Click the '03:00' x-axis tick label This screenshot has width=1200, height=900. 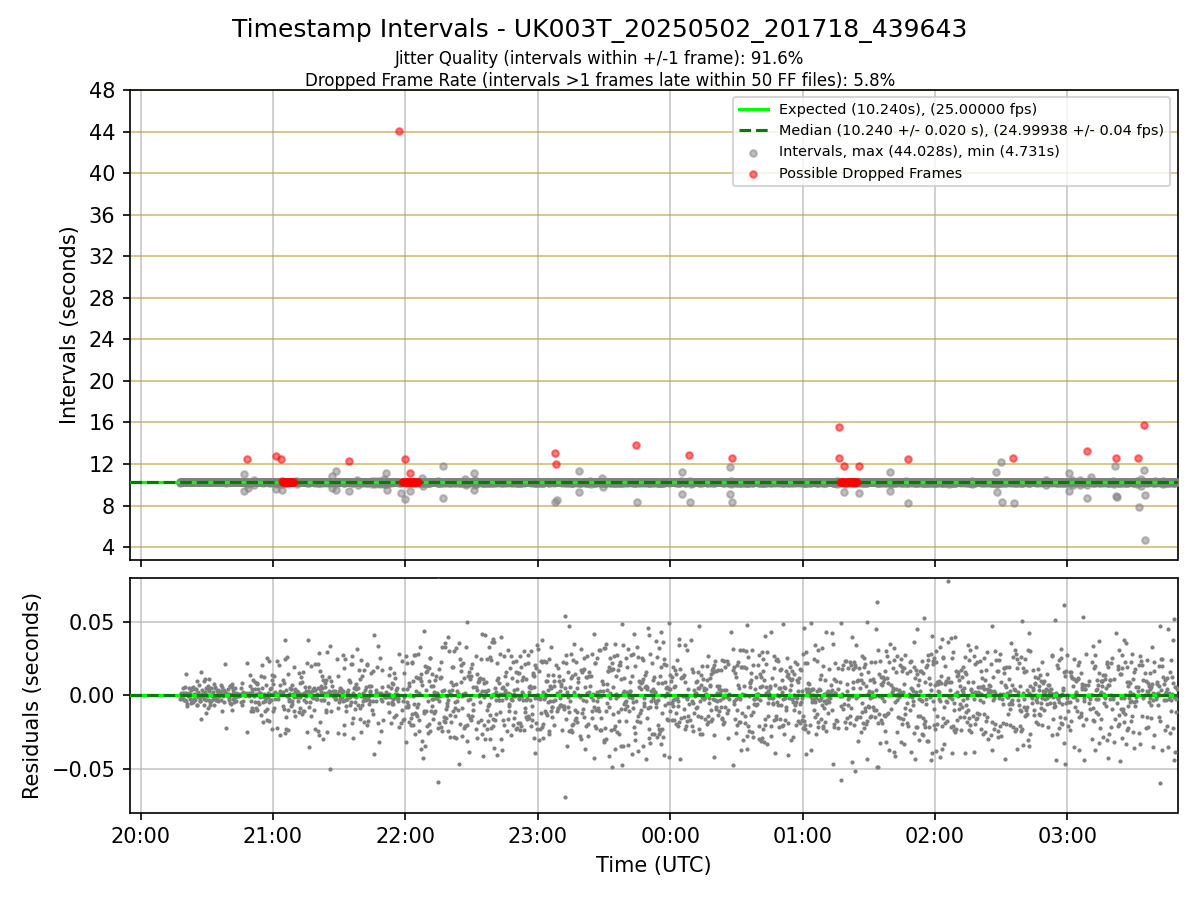click(x=1067, y=835)
